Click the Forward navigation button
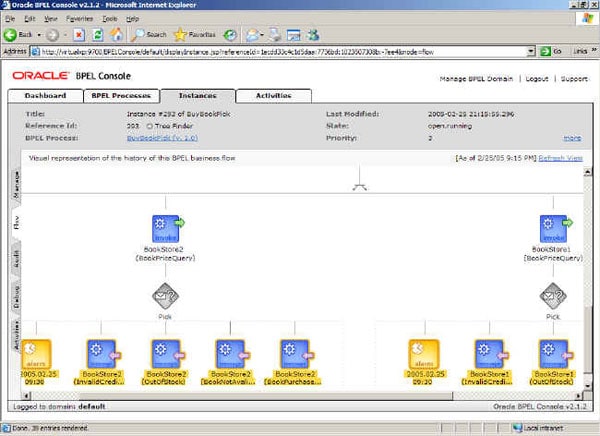This screenshot has height=436, width=600. point(52,35)
